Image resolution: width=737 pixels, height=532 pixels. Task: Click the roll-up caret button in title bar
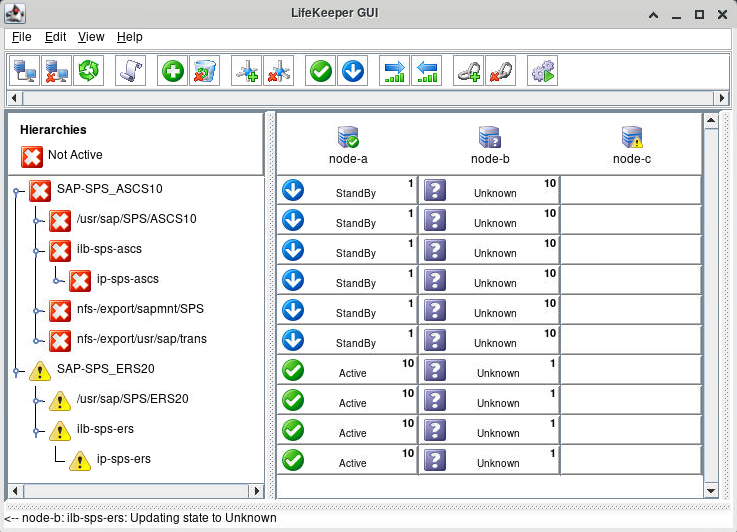653,15
